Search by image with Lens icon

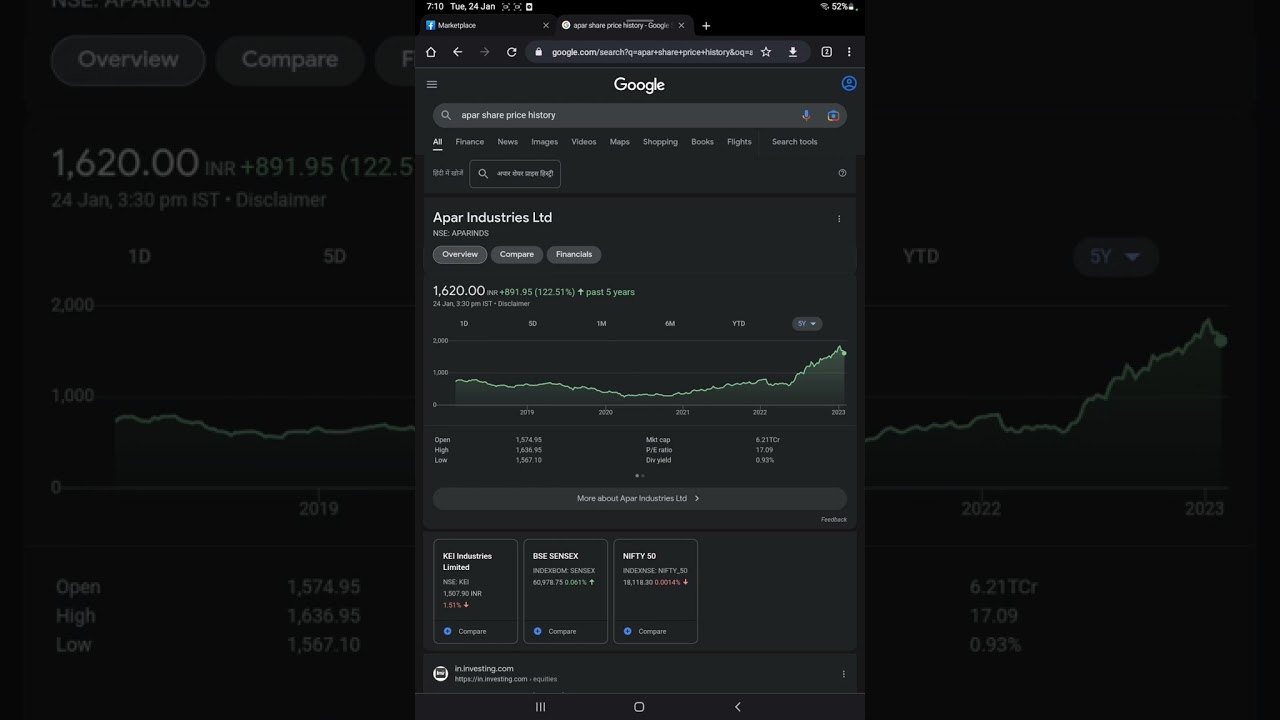coord(833,115)
